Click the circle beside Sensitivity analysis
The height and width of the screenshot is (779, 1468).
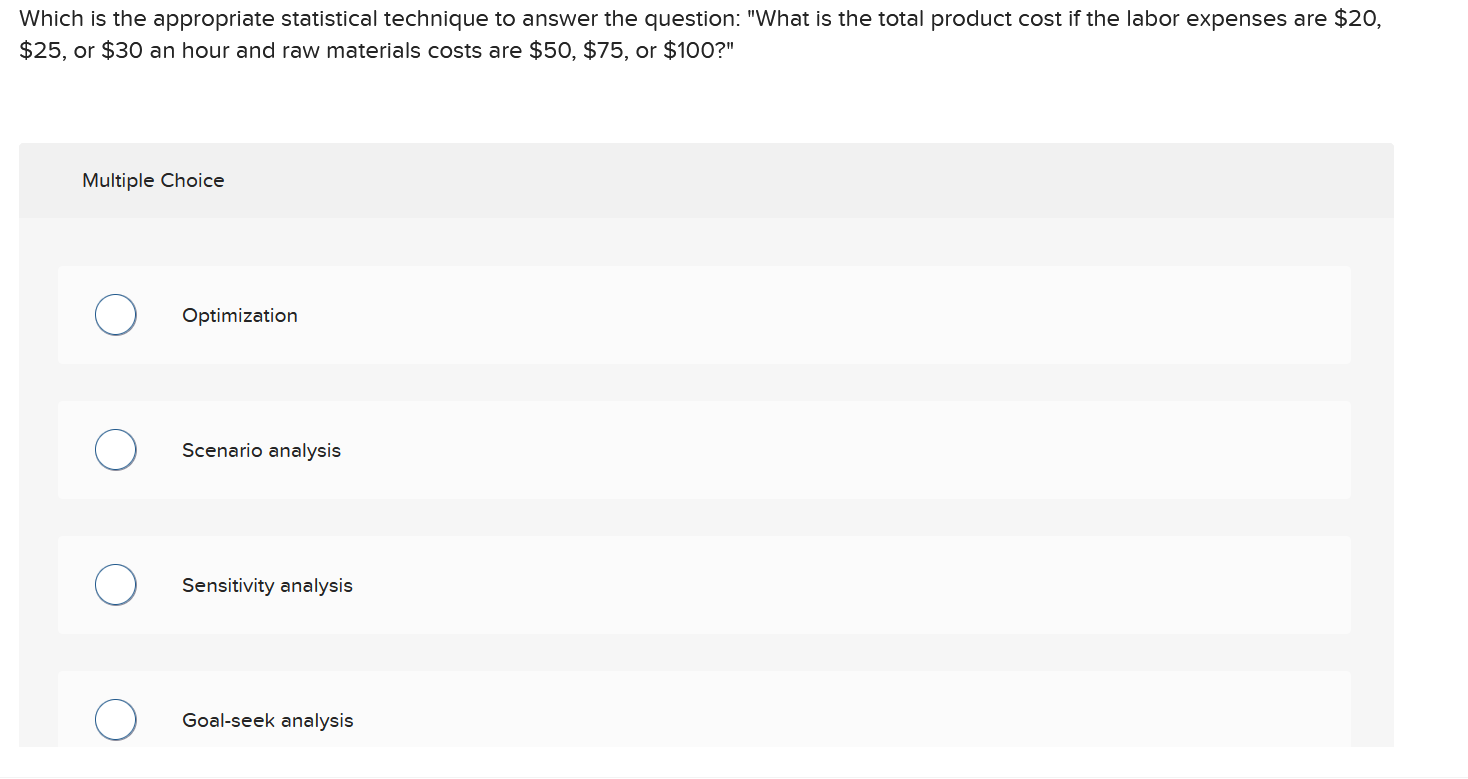(x=115, y=584)
